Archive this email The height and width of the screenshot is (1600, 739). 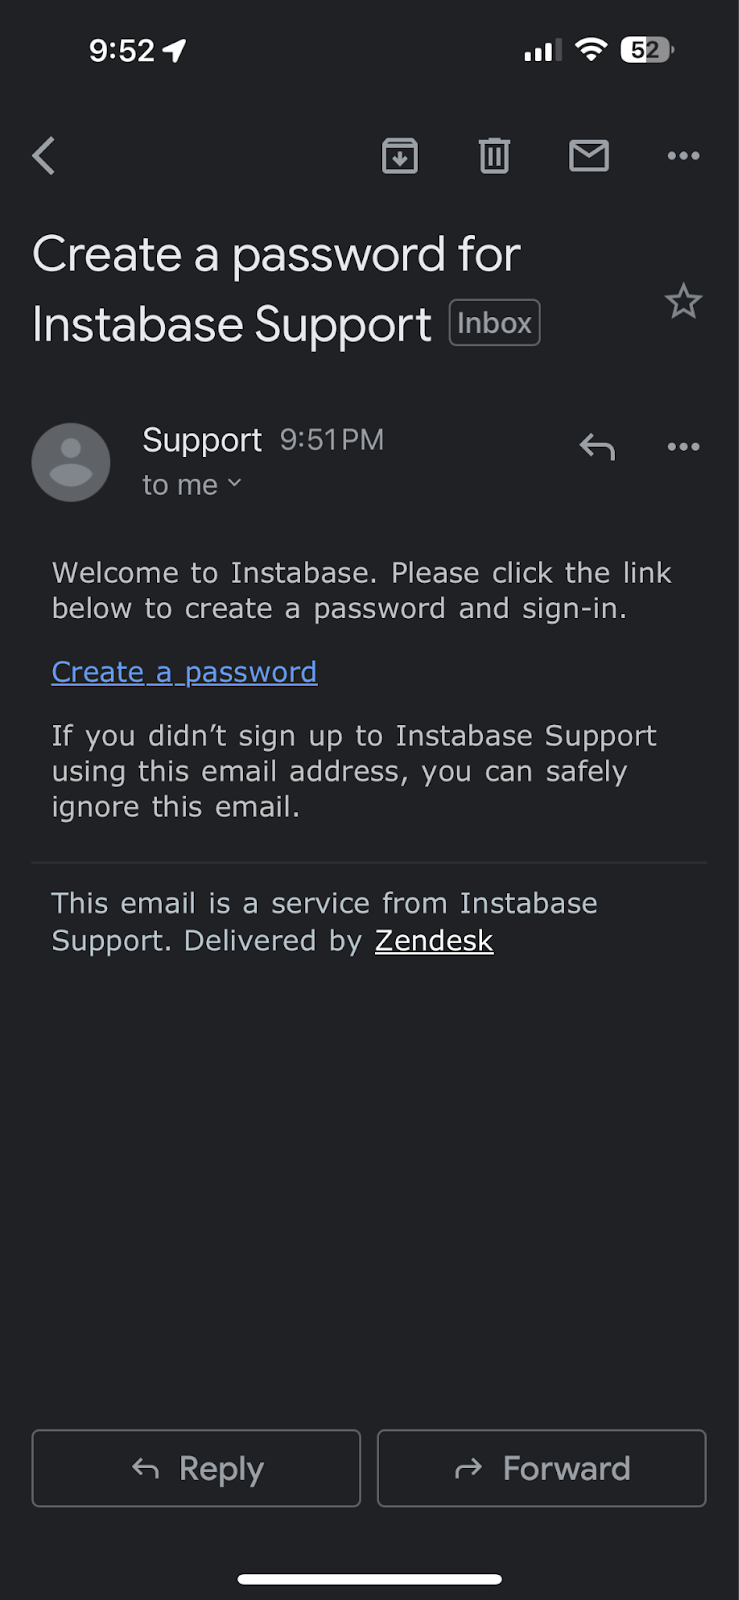pos(399,156)
